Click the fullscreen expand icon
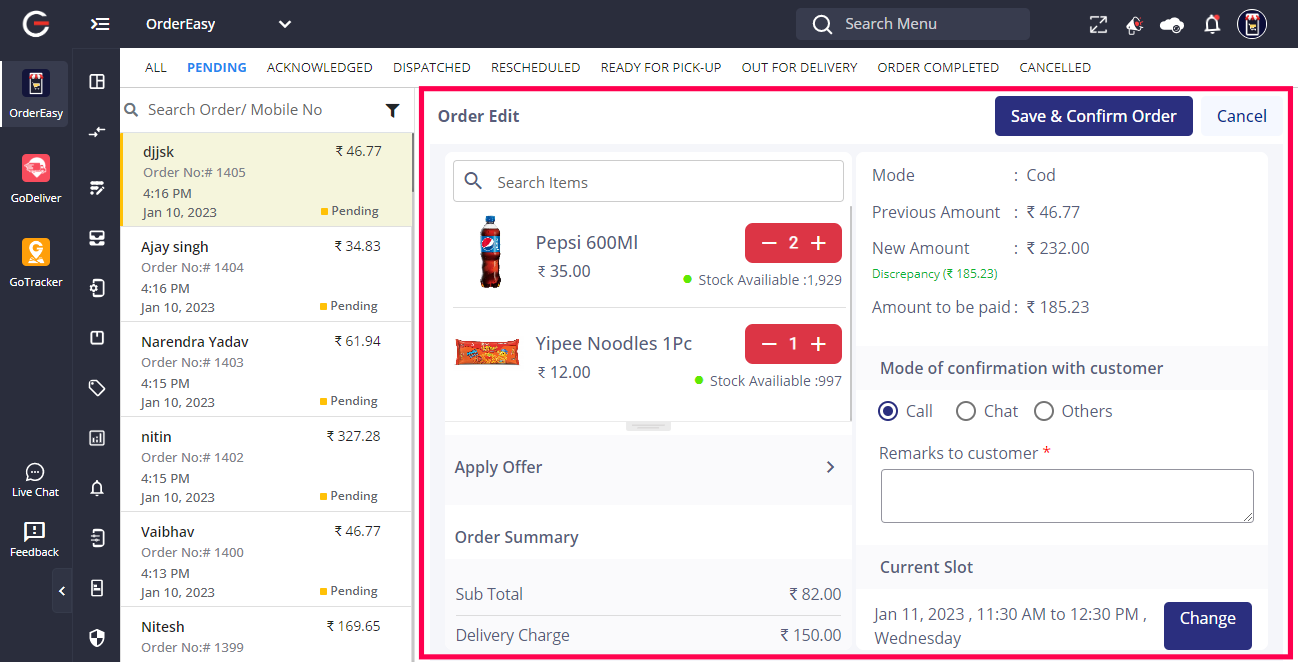 [x=1098, y=24]
